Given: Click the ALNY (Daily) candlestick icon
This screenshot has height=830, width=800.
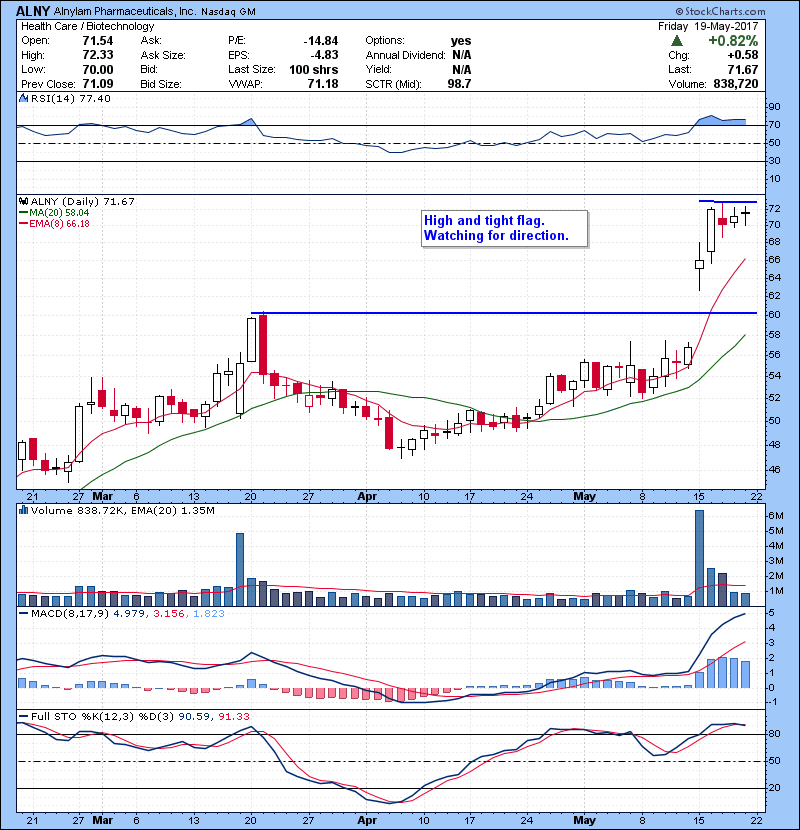Looking at the screenshot, I should tap(23, 202).
